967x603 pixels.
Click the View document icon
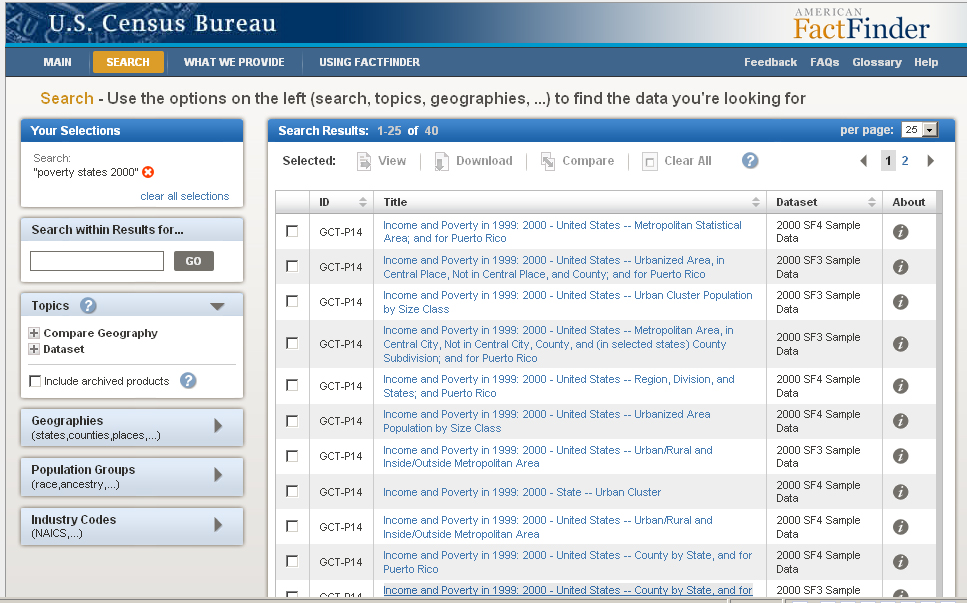click(x=364, y=162)
